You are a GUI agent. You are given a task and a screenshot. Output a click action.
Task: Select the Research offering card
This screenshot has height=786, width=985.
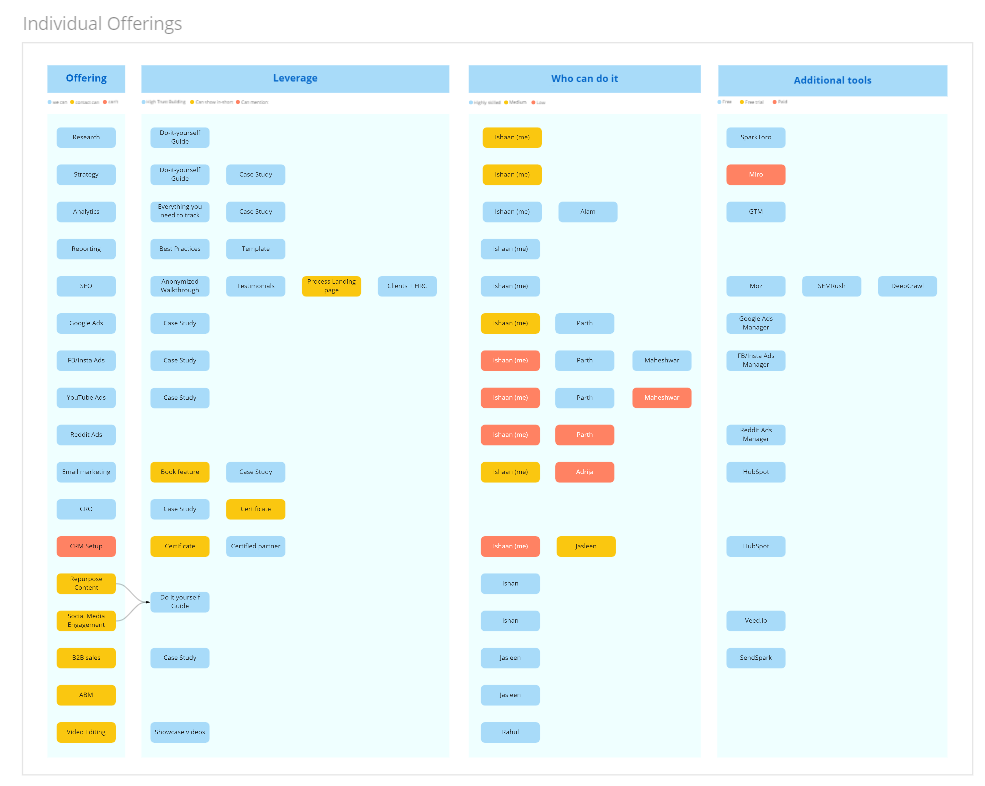pos(86,138)
